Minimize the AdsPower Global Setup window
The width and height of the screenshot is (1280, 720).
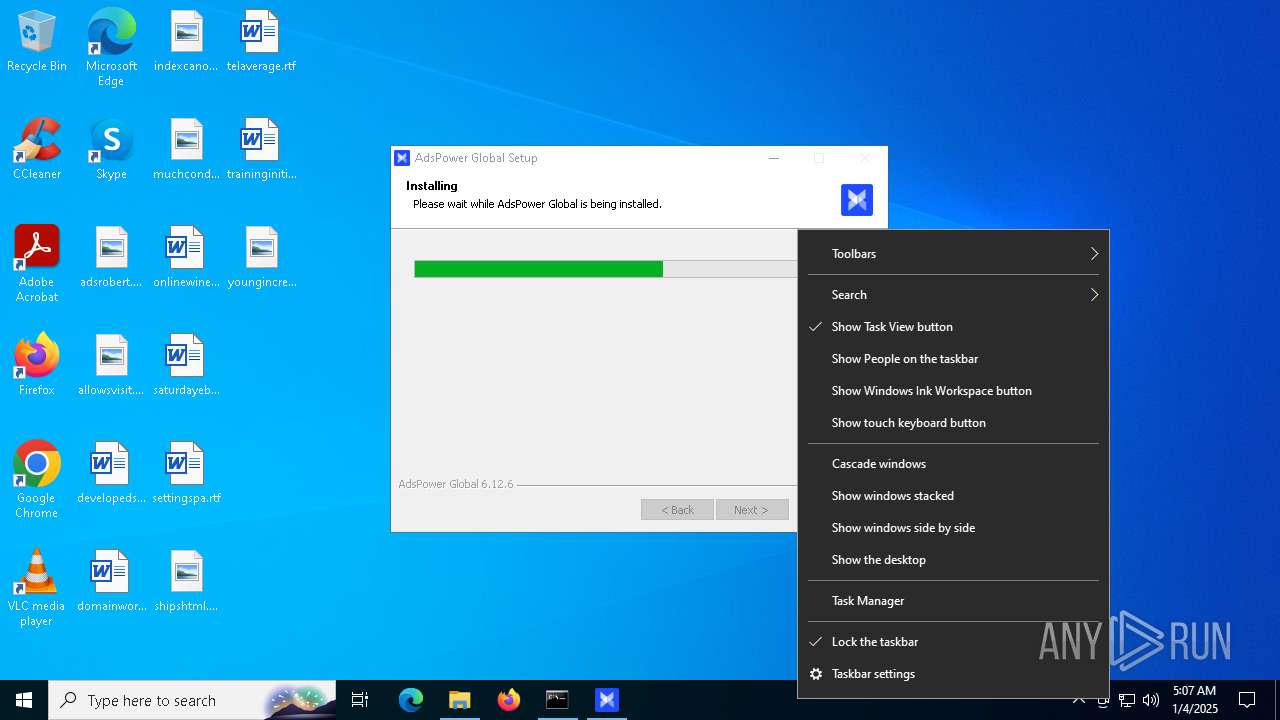[774, 158]
